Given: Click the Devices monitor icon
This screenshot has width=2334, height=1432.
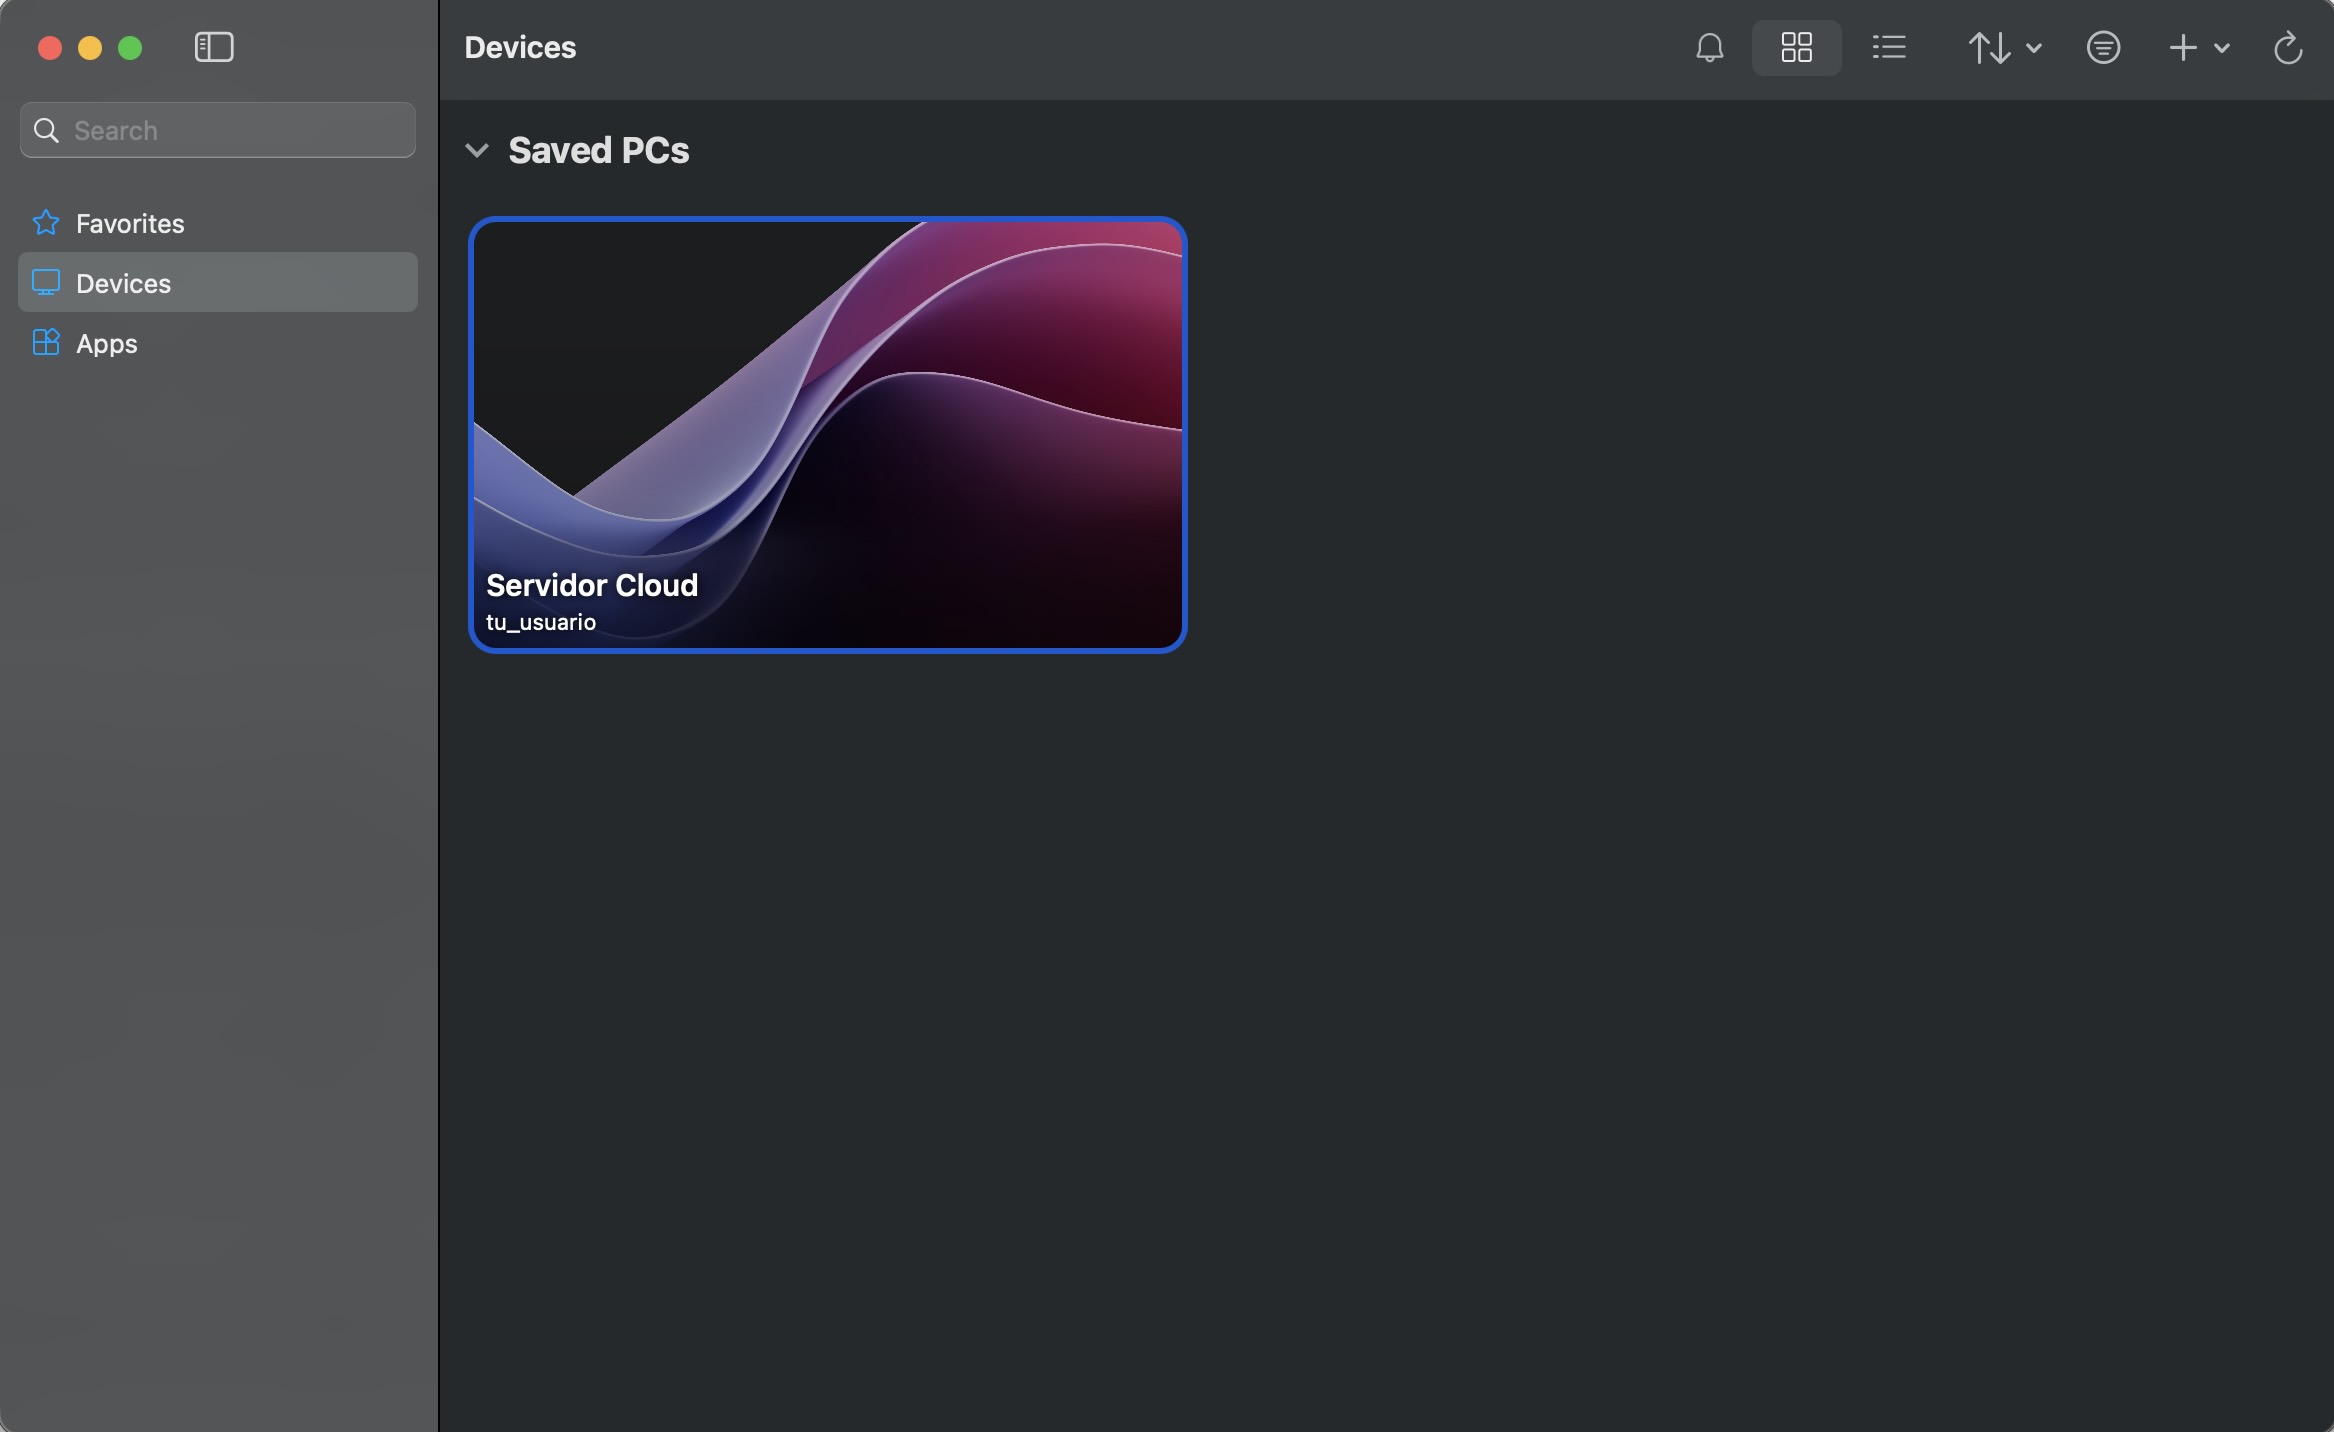Looking at the screenshot, I should coord(46,283).
